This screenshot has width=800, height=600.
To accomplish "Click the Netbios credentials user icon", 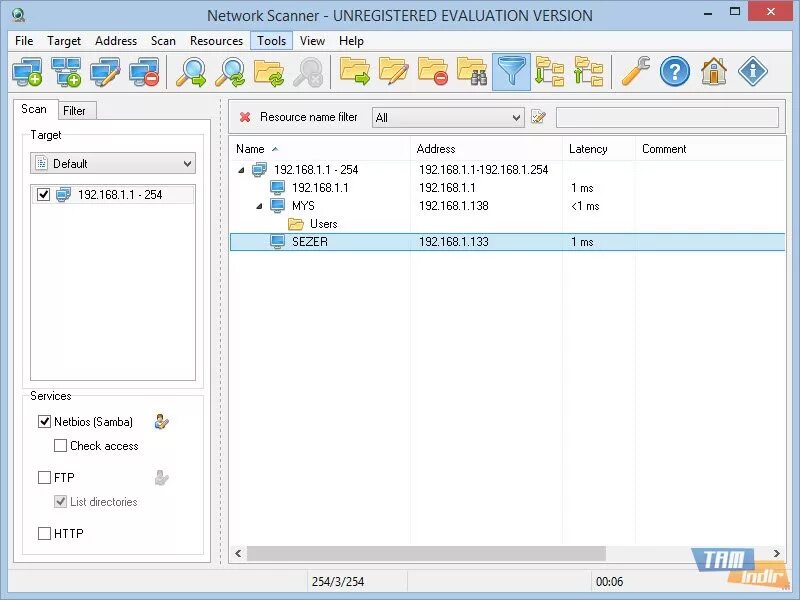I will pyautogui.click(x=161, y=421).
